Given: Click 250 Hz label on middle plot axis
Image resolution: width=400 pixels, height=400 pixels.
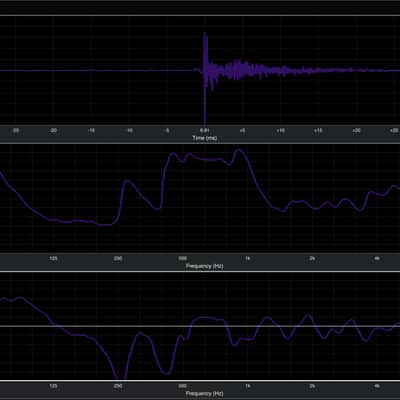Looking at the screenshot, I should click(x=118, y=258).
